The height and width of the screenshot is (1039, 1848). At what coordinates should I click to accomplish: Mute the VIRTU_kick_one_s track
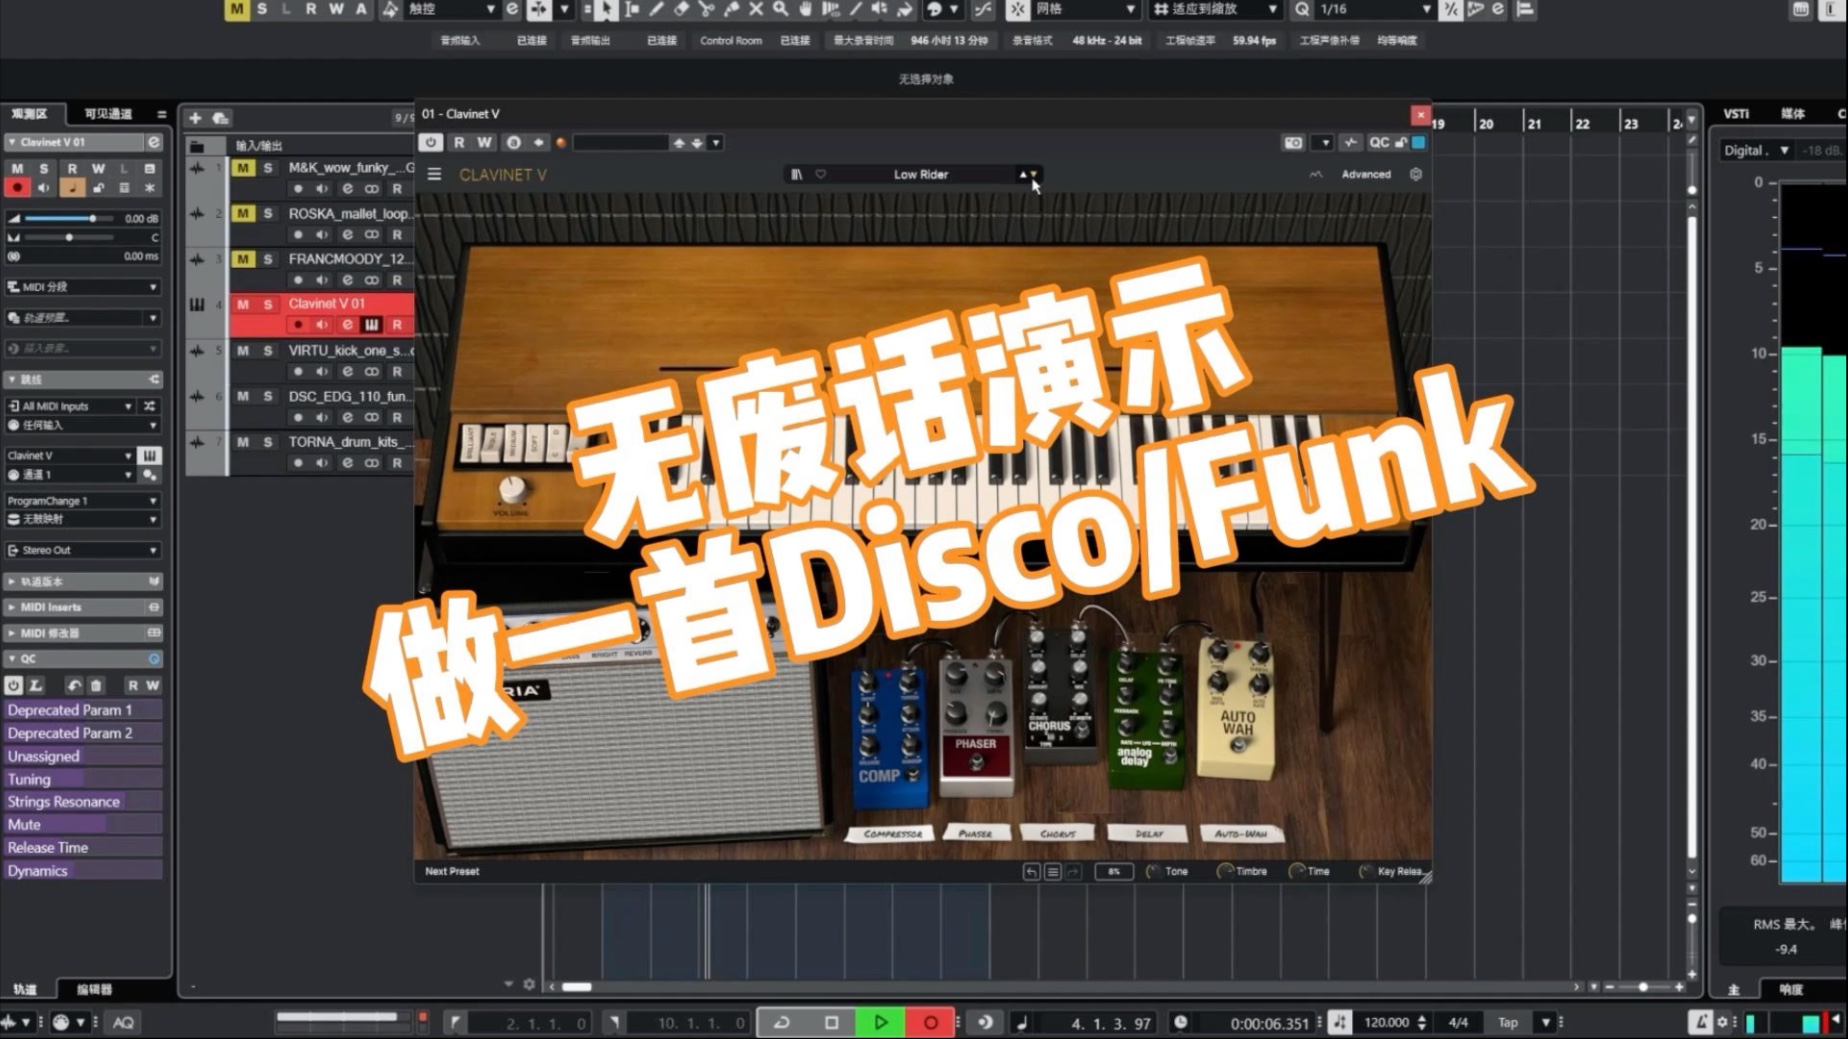click(243, 350)
